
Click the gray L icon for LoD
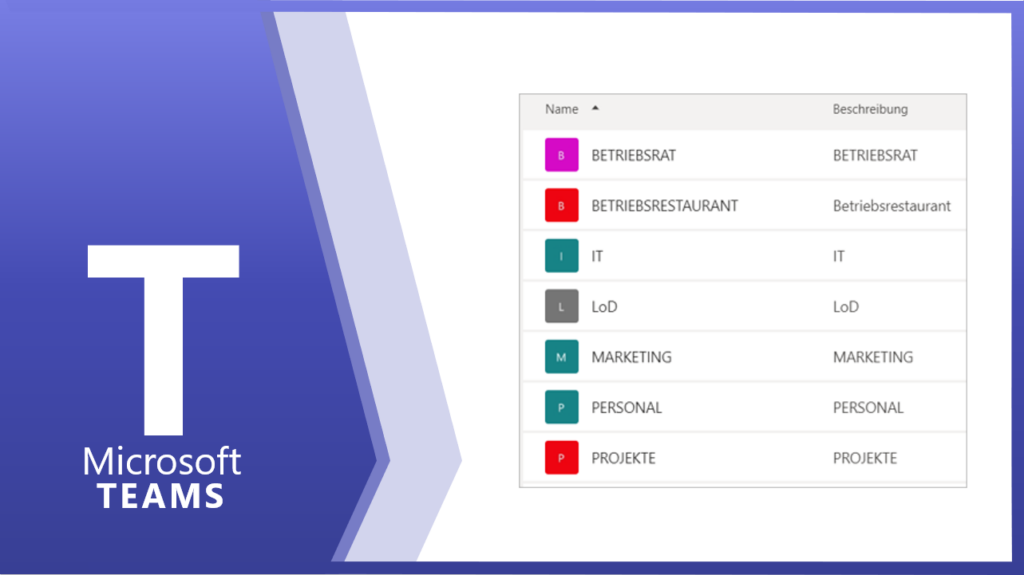(x=561, y=306)
